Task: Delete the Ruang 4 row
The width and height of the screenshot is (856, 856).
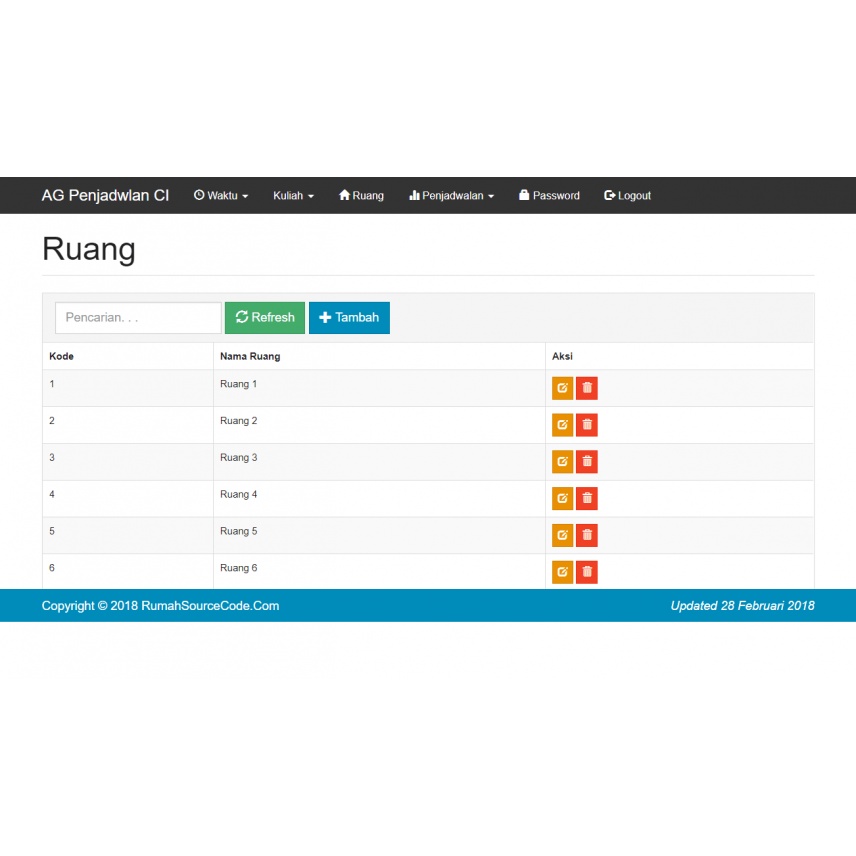Action: pyautogui.click(x=587, y=498)
